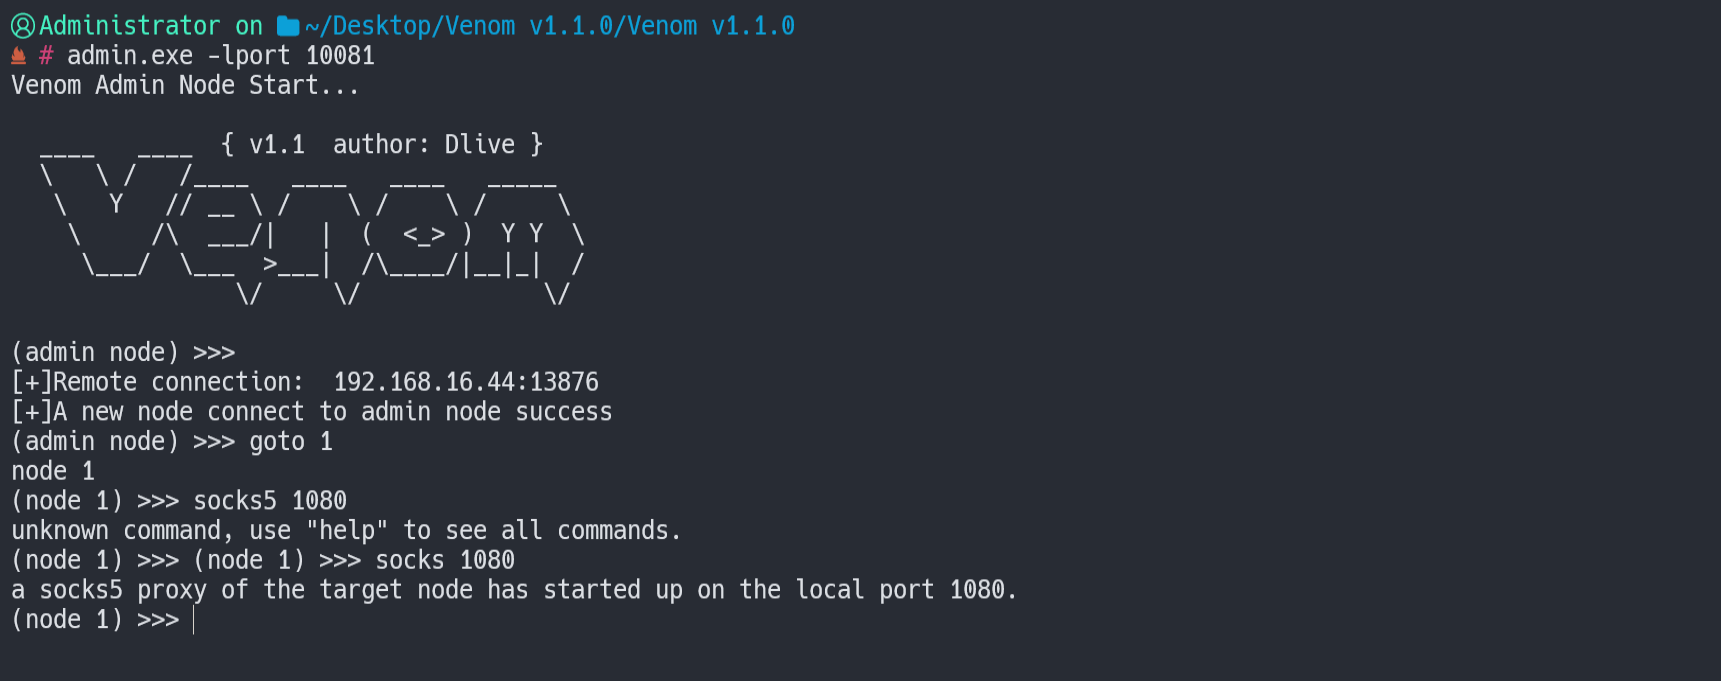Click the new node connect success line
The height and width of the screenshot is (681, 1721).
click(311, 412)
